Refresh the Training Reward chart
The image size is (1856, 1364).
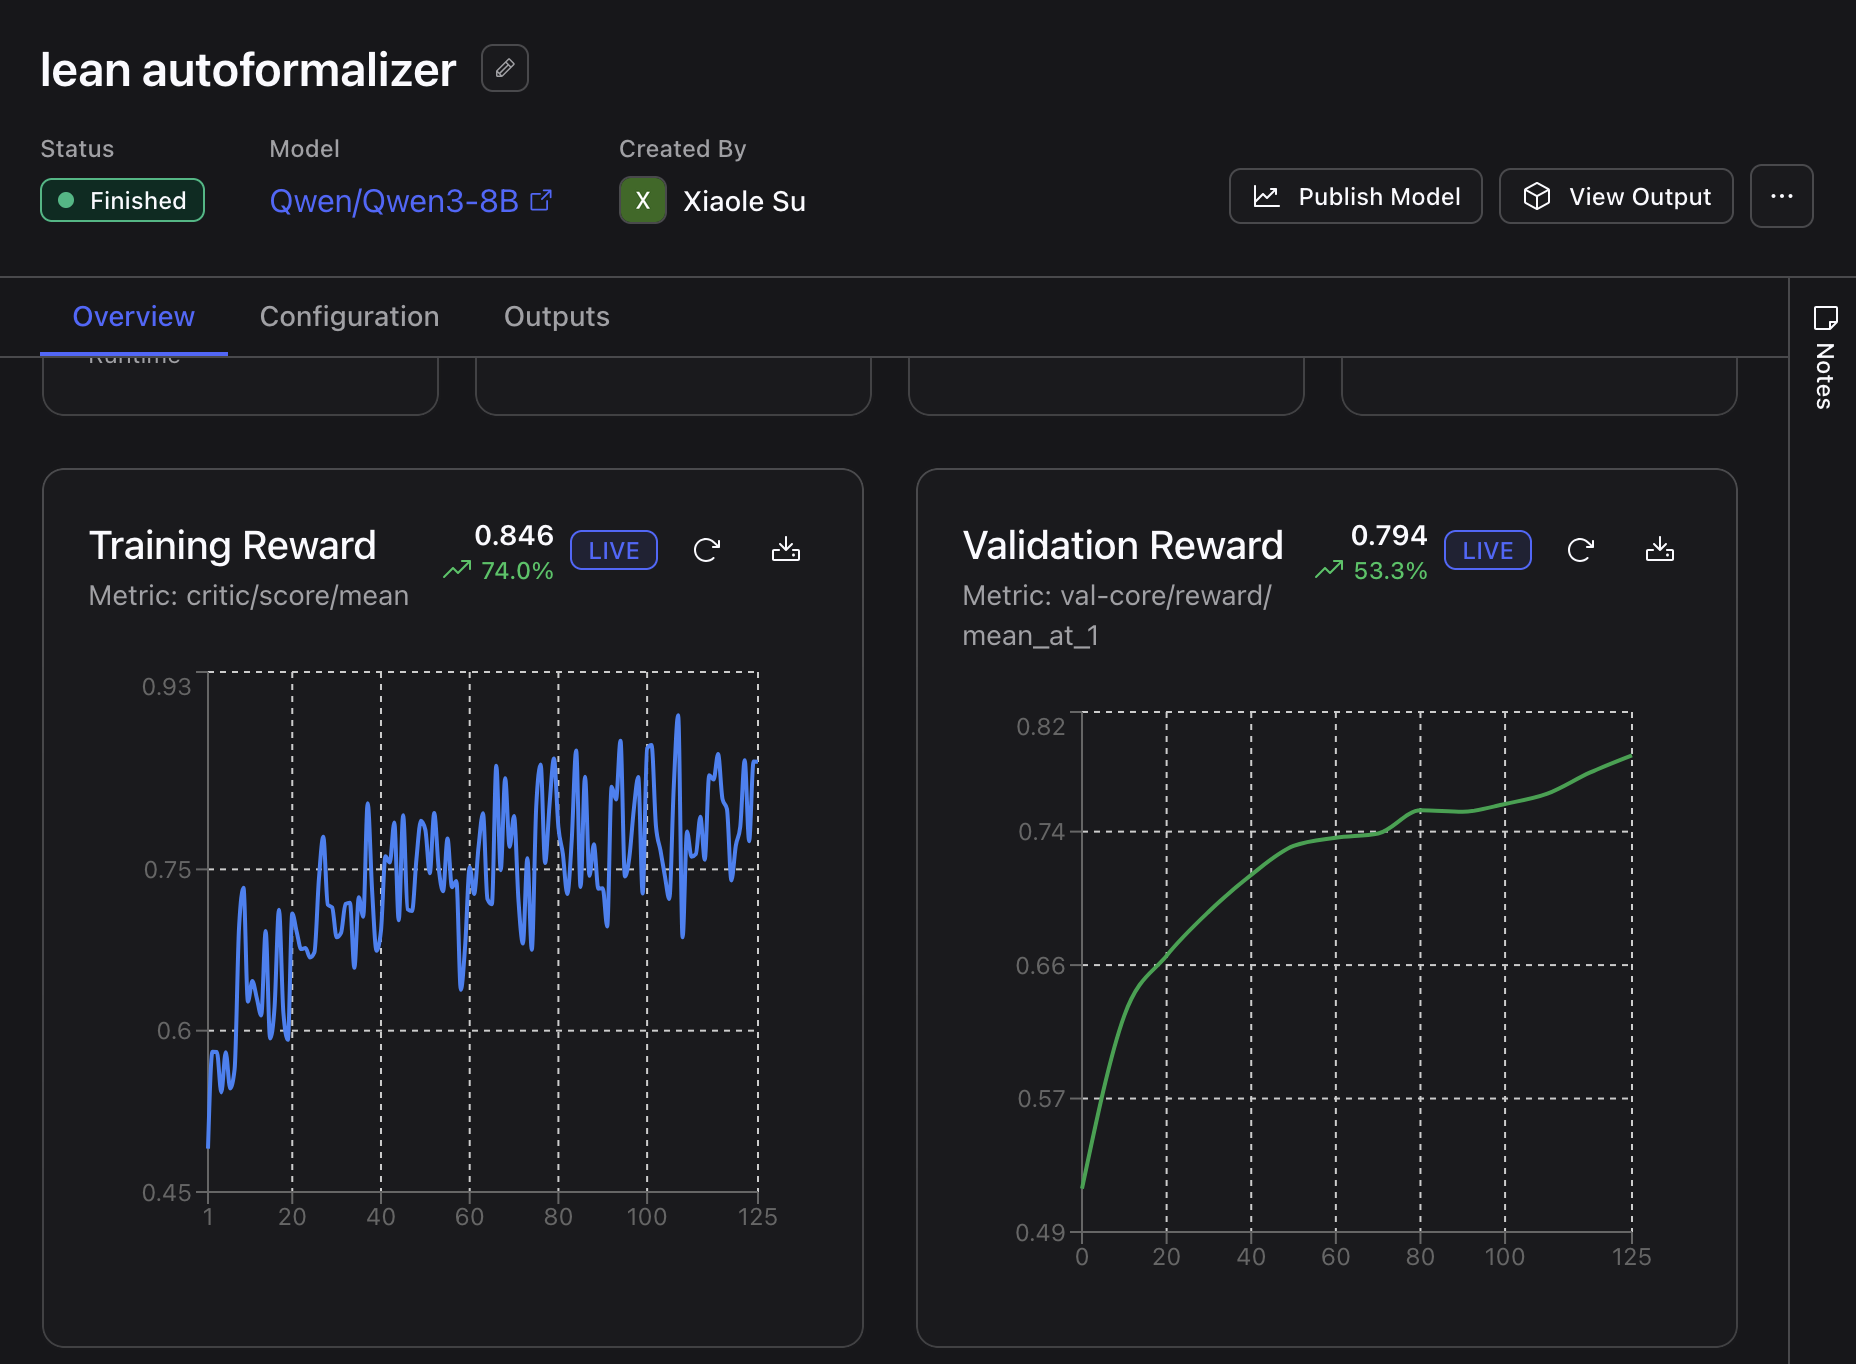coord(706,550)
